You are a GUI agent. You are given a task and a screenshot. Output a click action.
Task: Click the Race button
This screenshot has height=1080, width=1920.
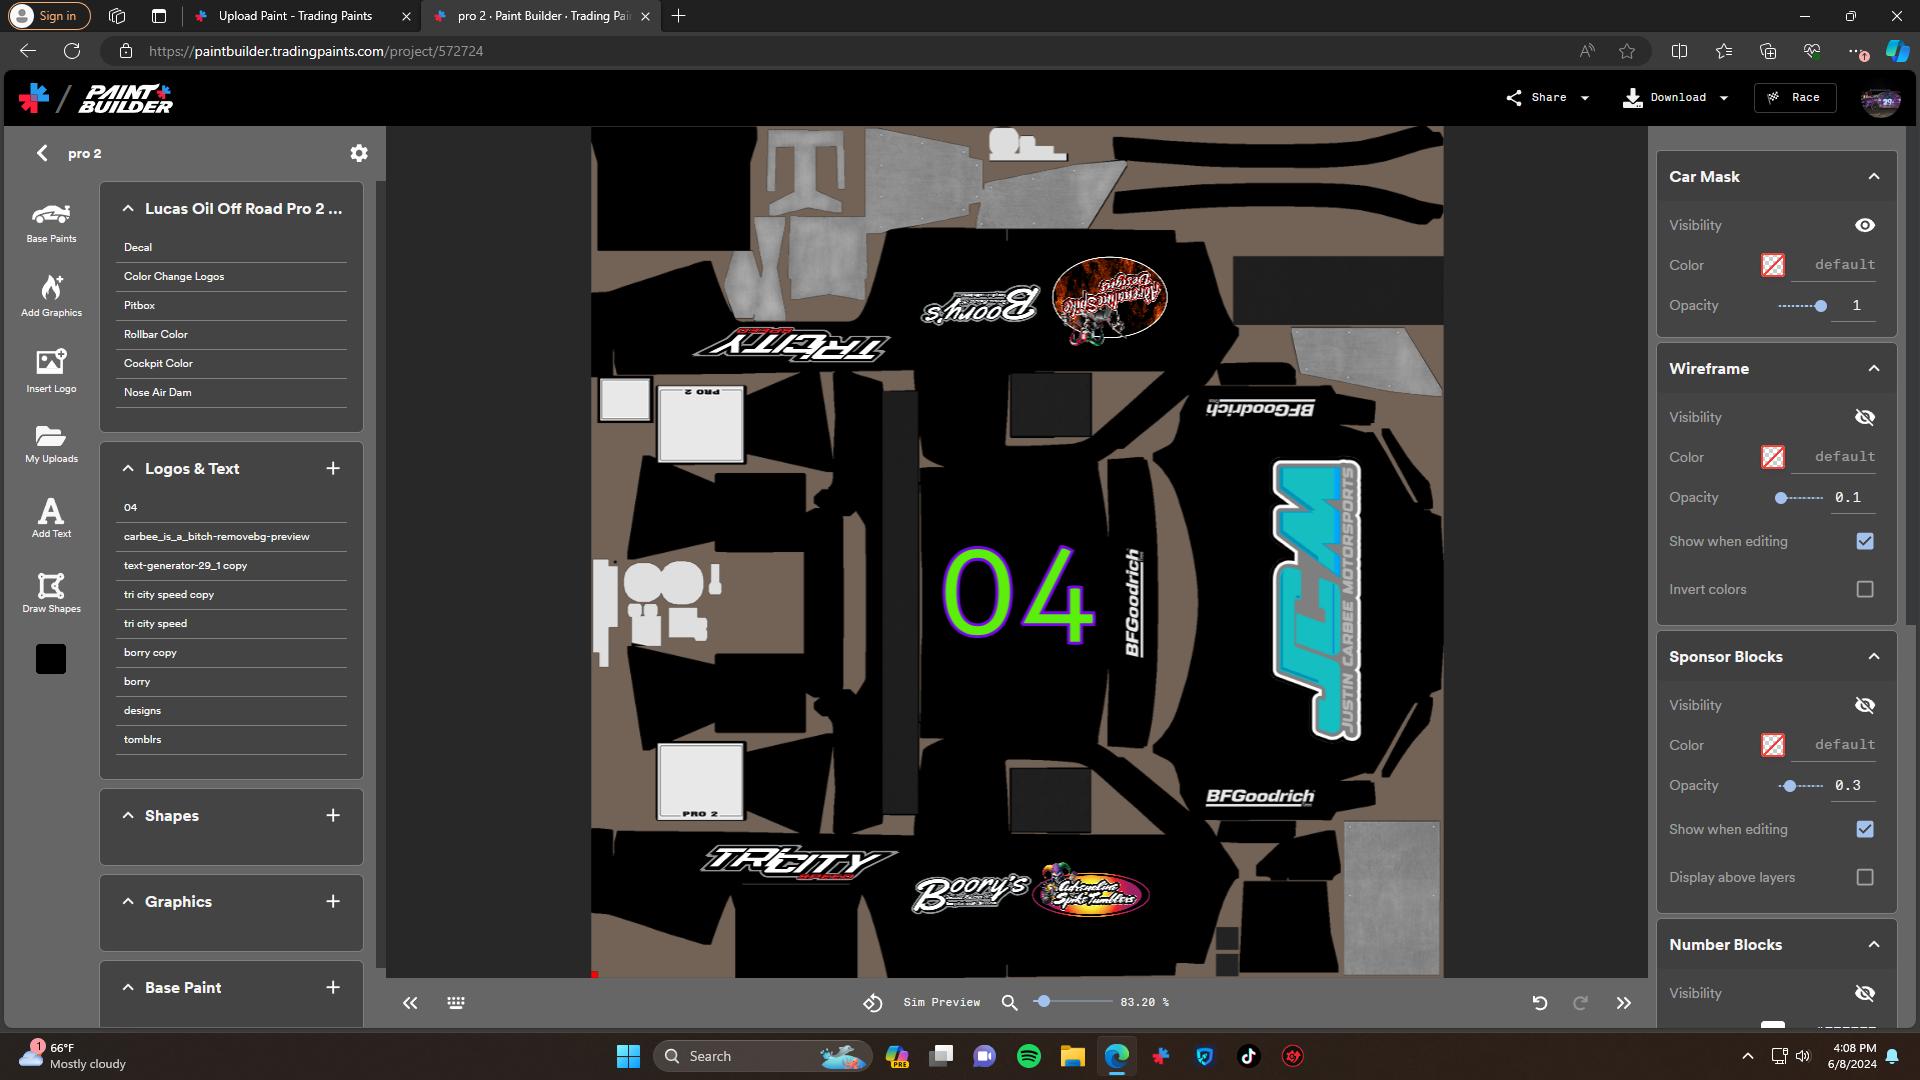click(x=1795, y=97)
